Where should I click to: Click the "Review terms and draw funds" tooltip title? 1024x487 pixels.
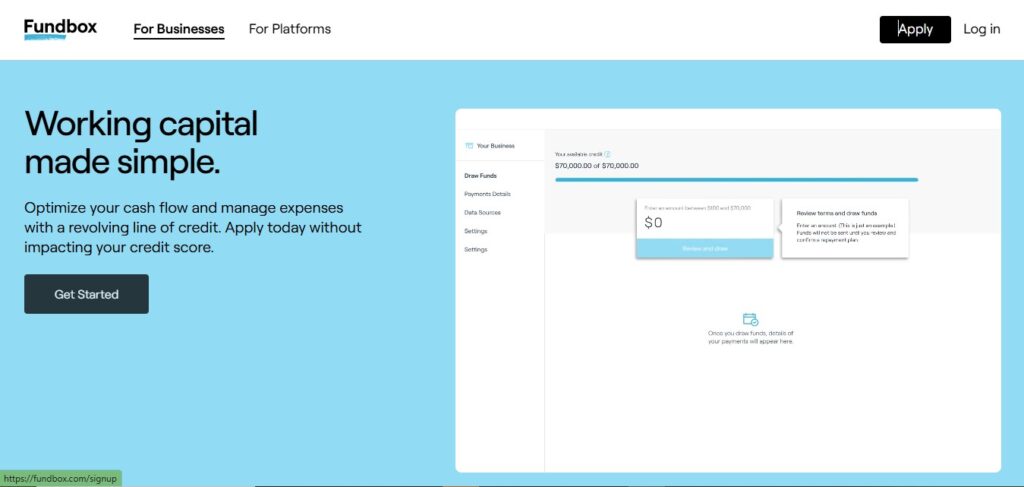coord(837,213)
